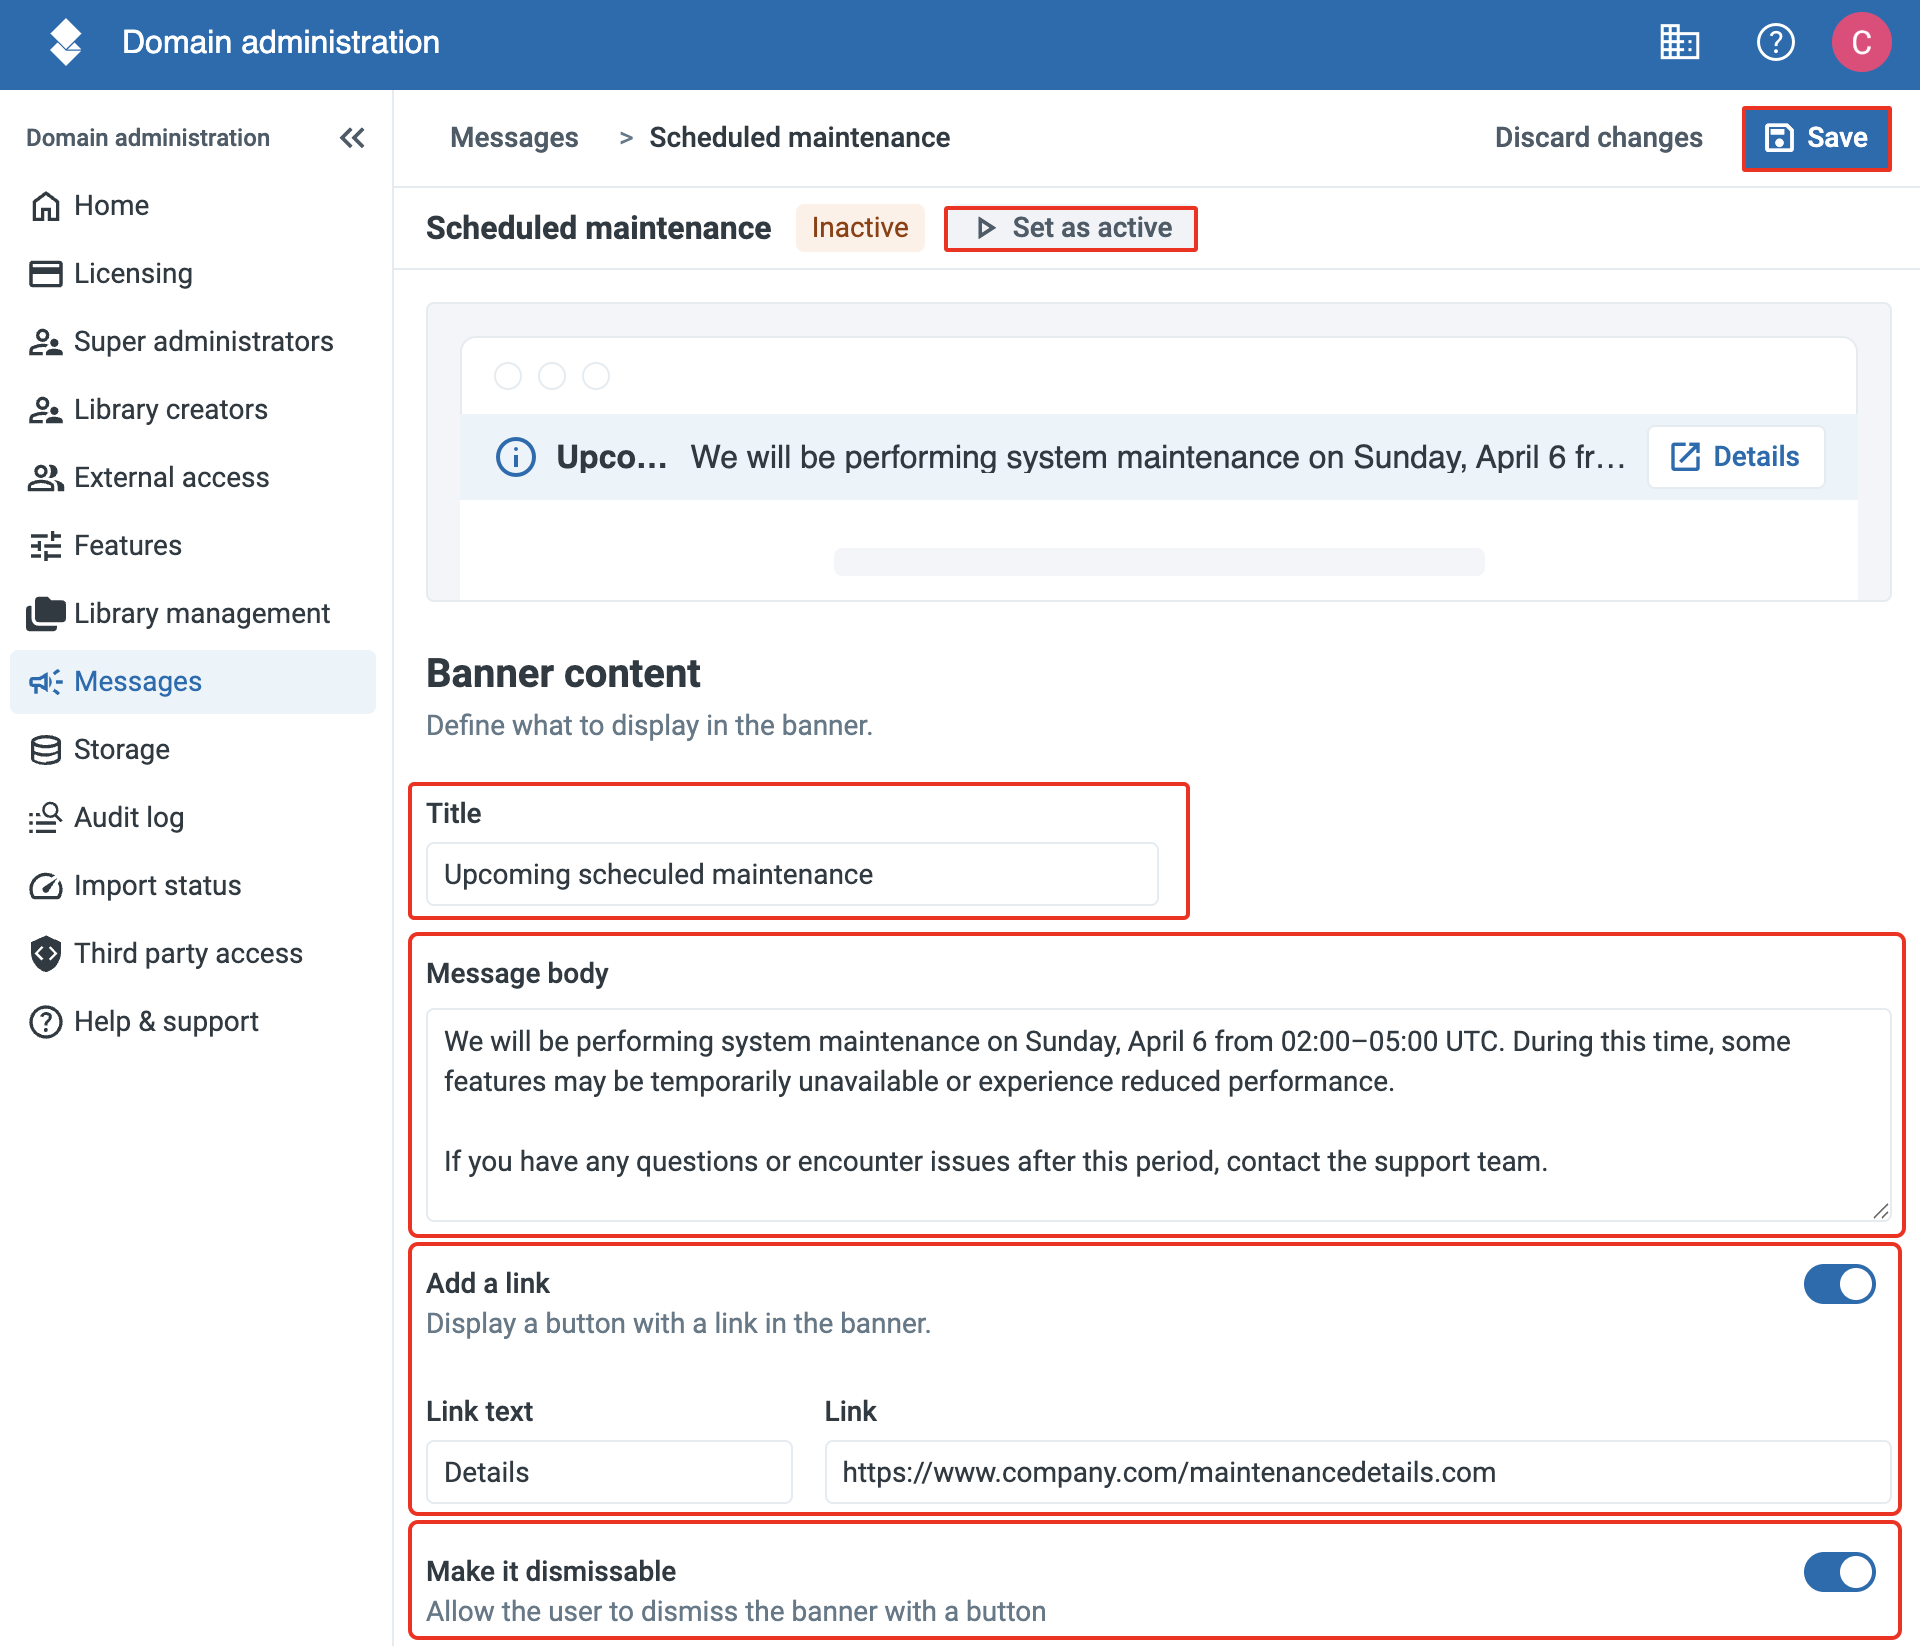Click info icon in banner preview
Image resolution: width=1920 pixels, height=1646 pixels.
(x=516, y=457)
